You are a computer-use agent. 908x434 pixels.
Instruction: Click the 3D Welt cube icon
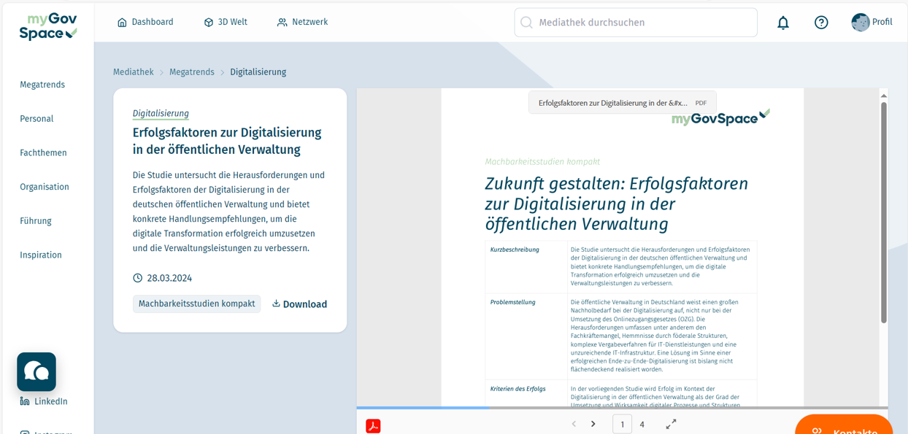click(x=208, y=23)
